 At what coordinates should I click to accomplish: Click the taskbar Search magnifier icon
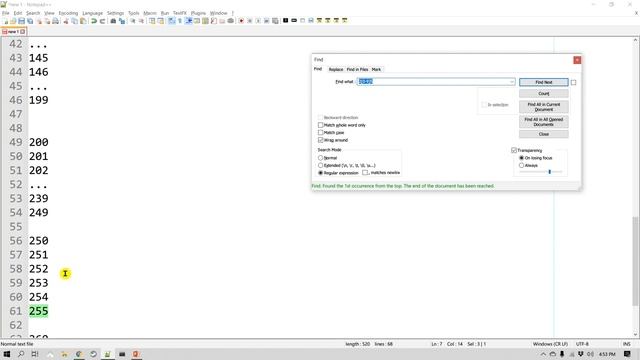[21, 354]
